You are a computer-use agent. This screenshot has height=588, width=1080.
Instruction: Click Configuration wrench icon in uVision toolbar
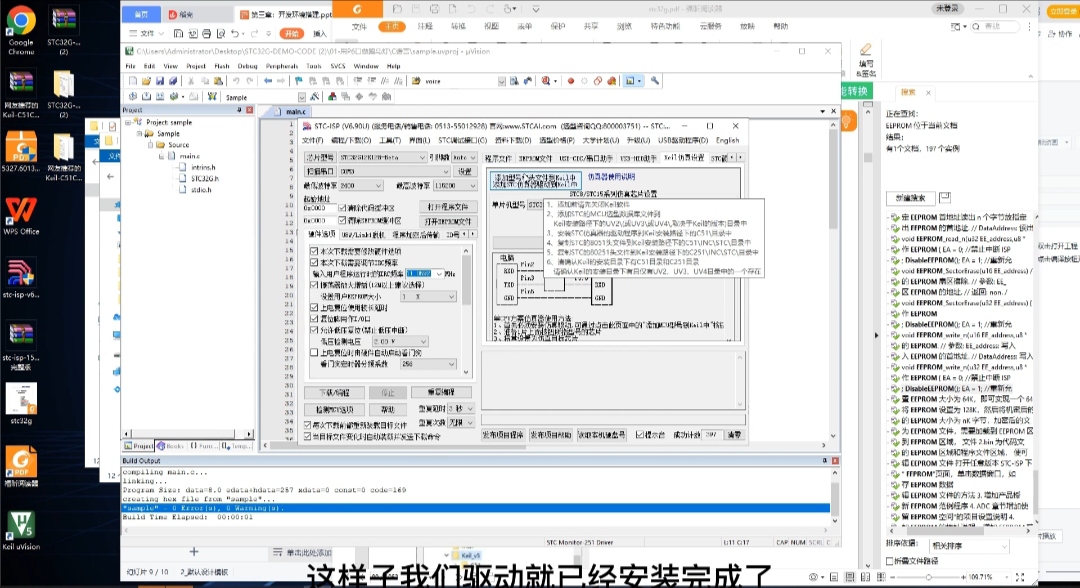pos(655,81)
